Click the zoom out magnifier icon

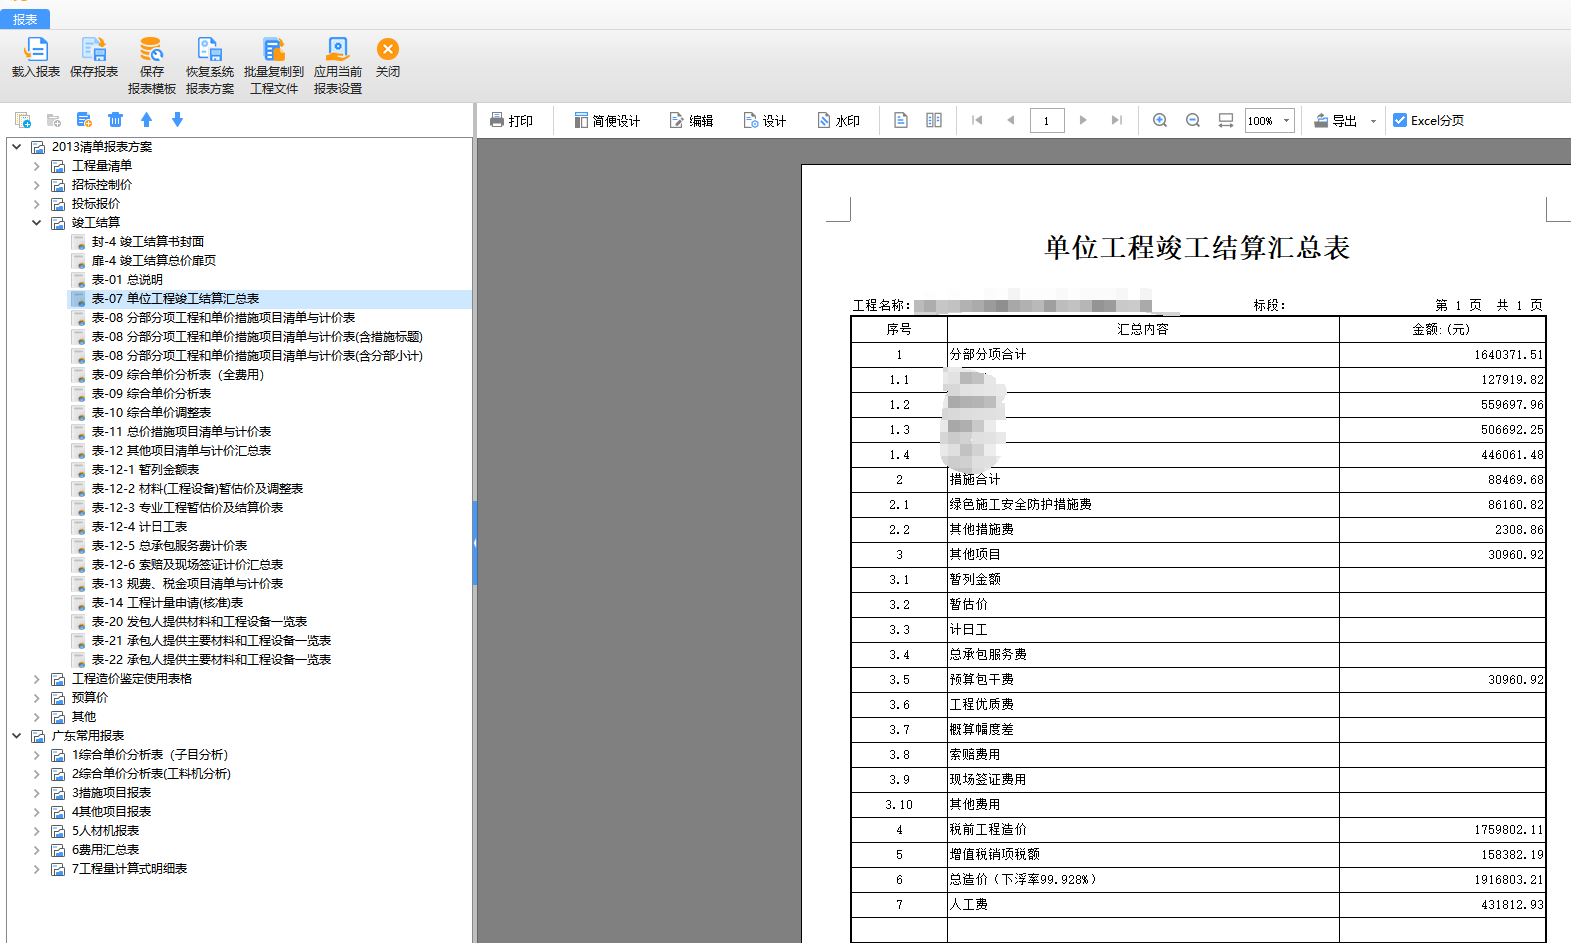coord(1193,120)
